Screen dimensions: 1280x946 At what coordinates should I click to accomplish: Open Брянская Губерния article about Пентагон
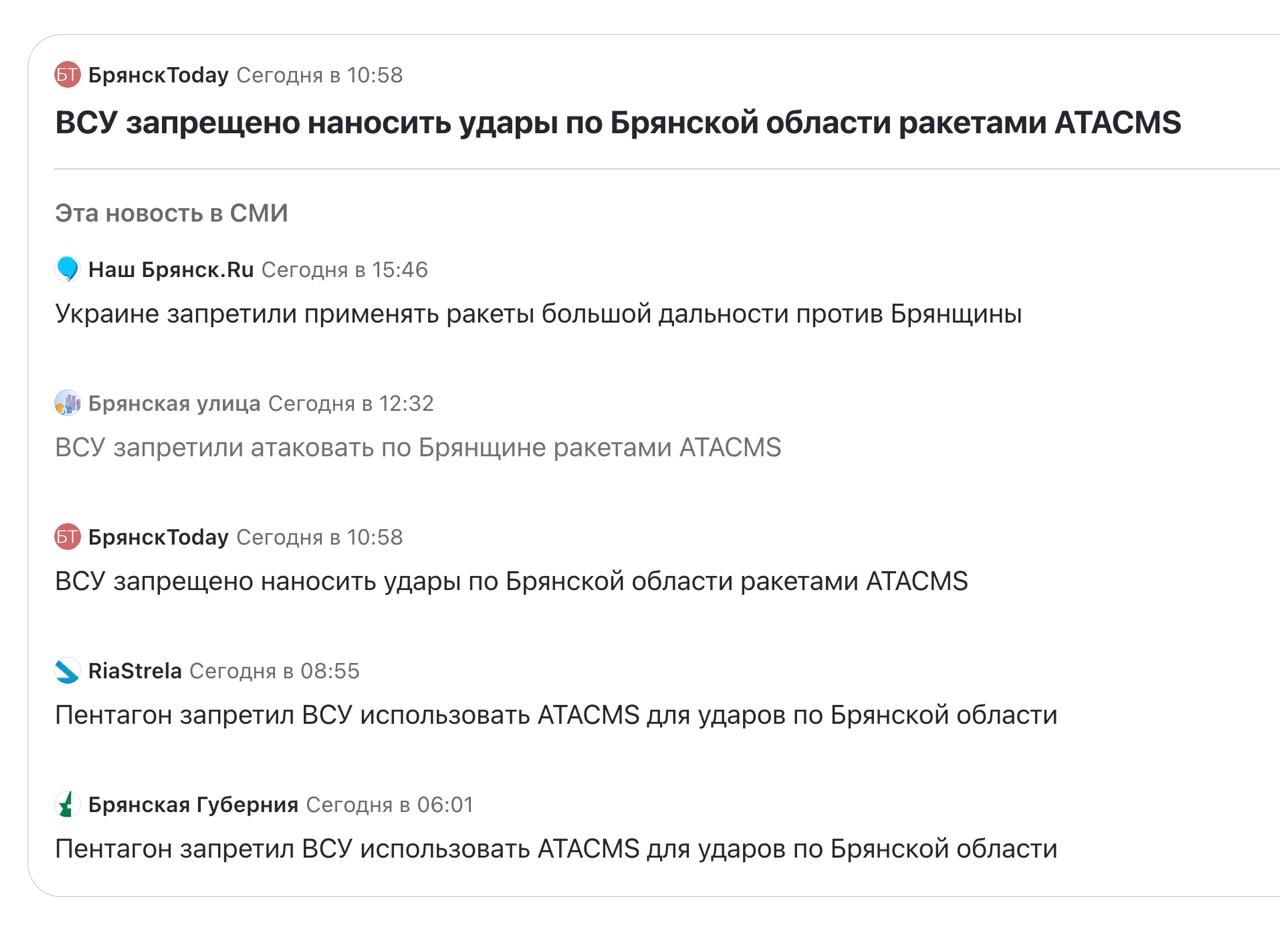click(556, 850)
